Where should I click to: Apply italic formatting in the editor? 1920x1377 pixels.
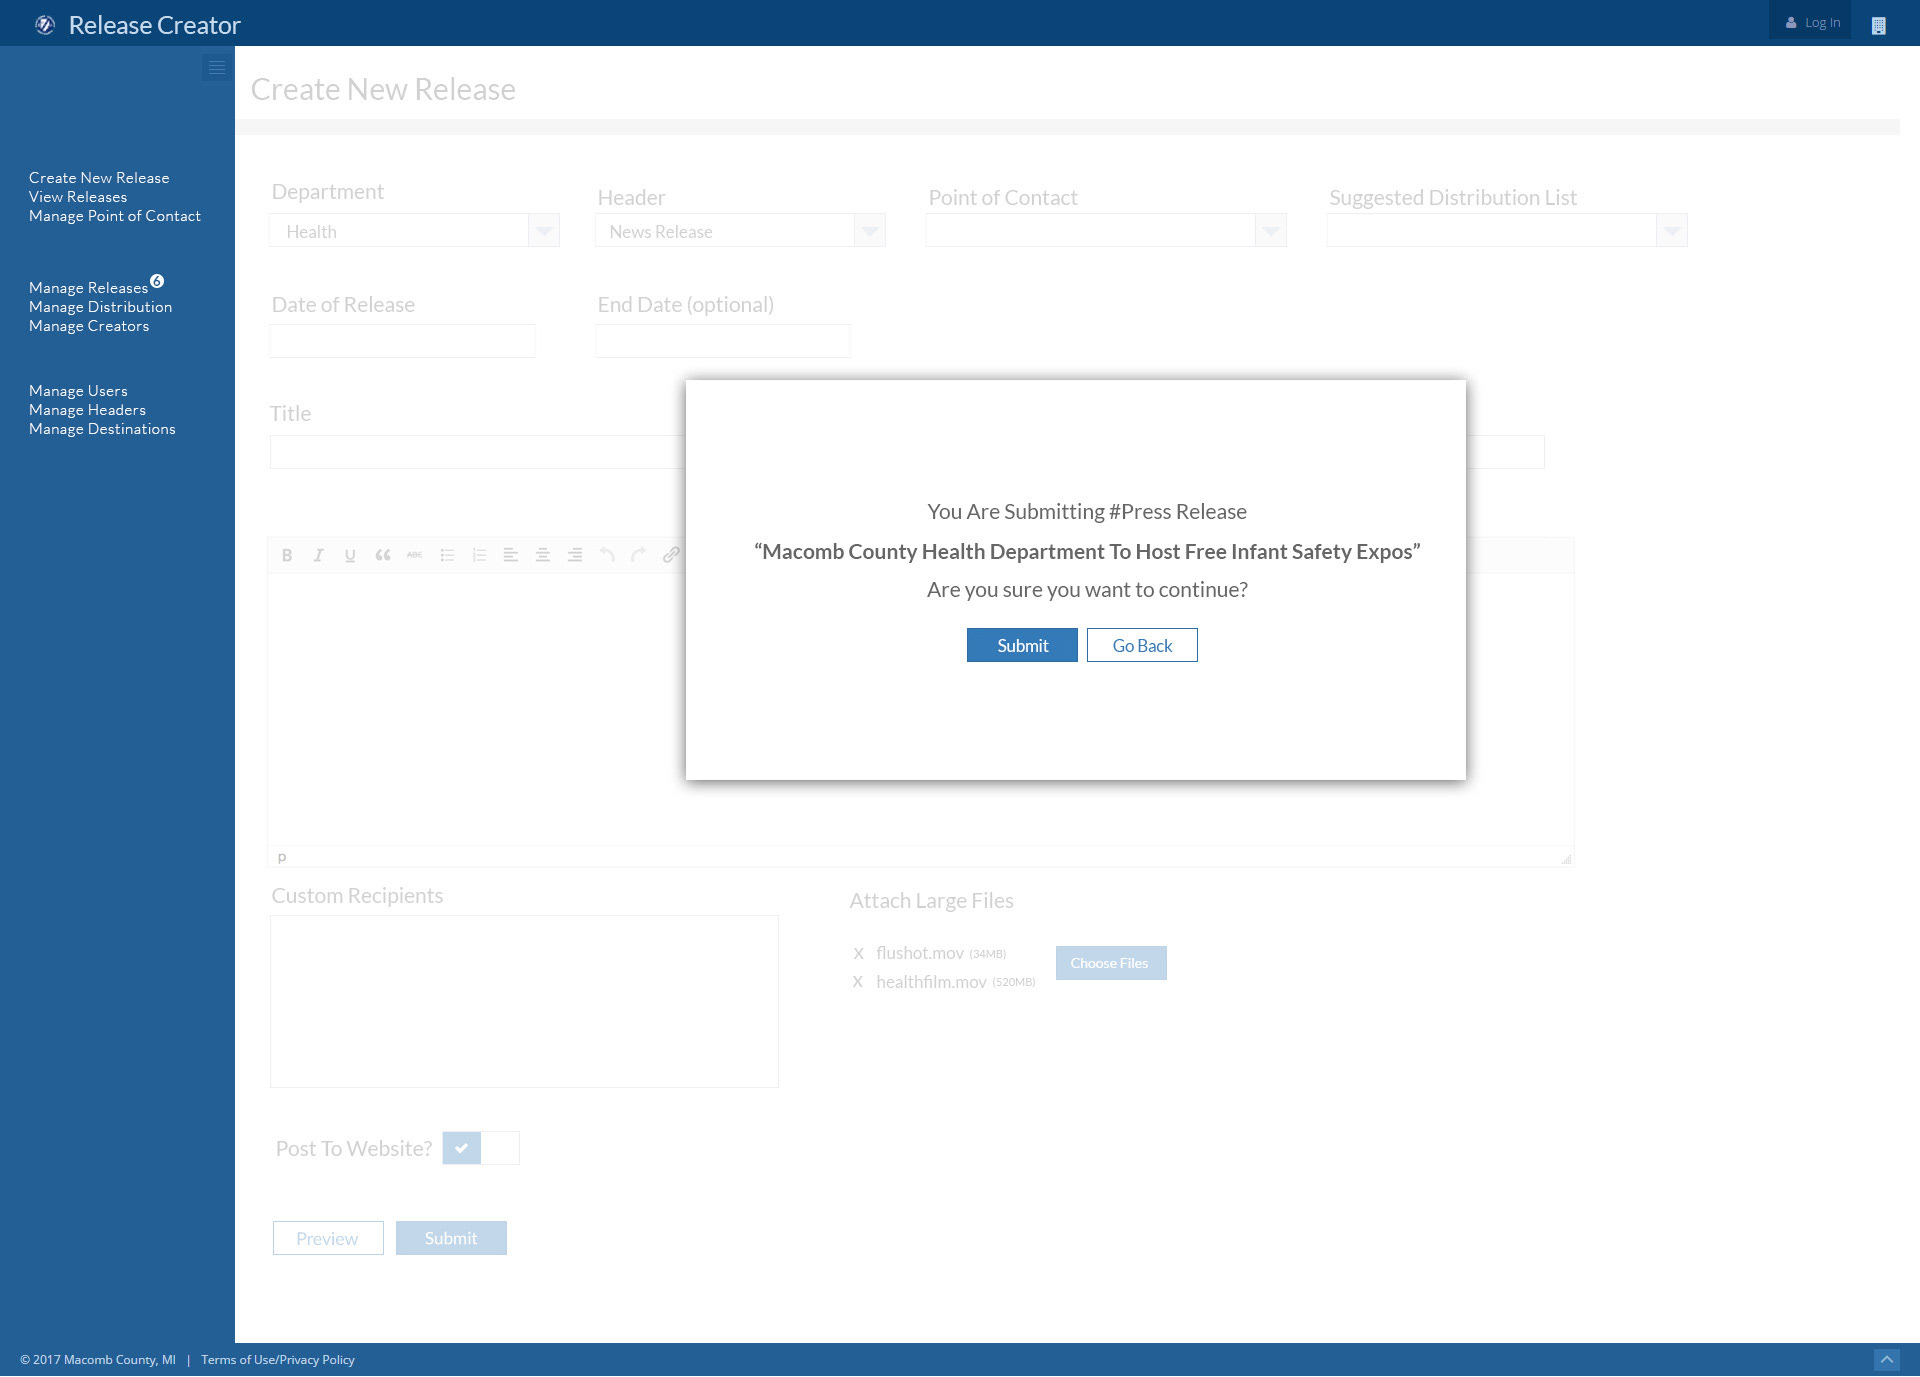(x=318, y=555)
